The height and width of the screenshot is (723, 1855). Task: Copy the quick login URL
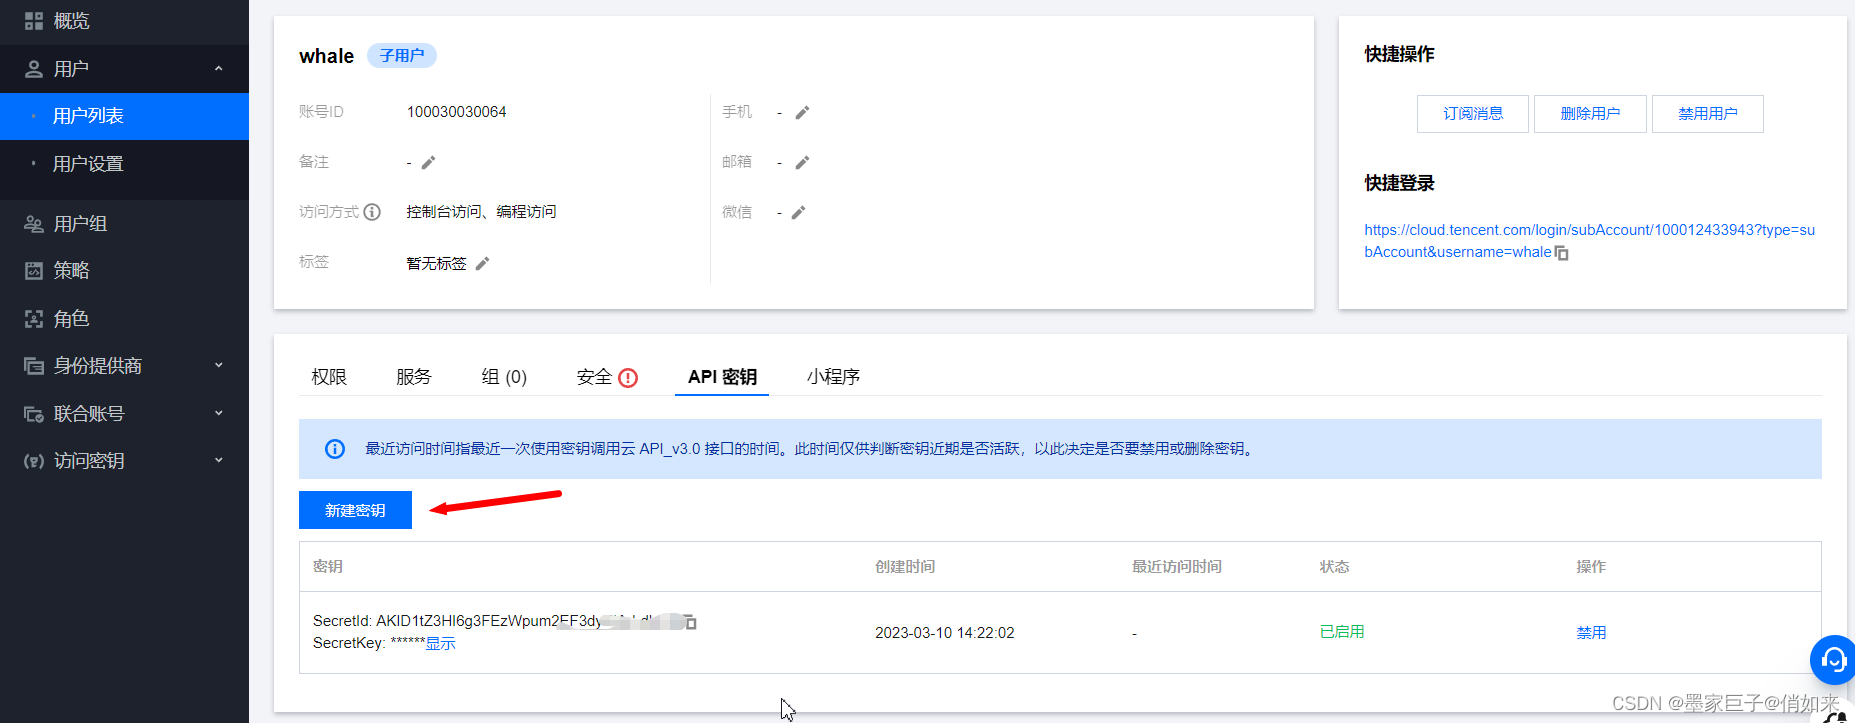click(1562, 253)
